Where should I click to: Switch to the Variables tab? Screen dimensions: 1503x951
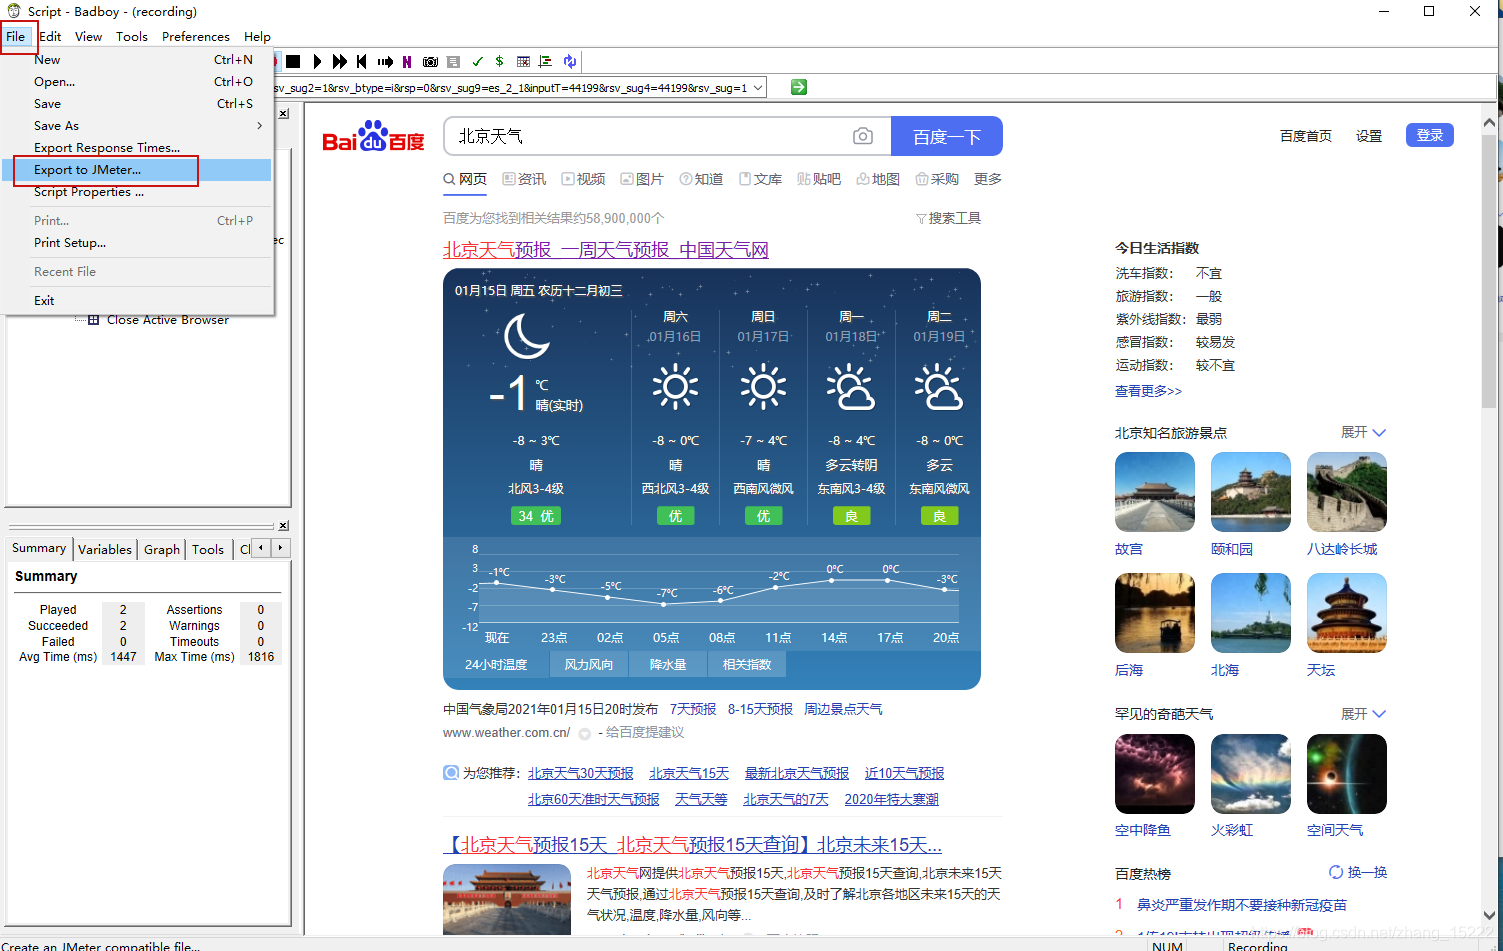[x=105, y=549]
